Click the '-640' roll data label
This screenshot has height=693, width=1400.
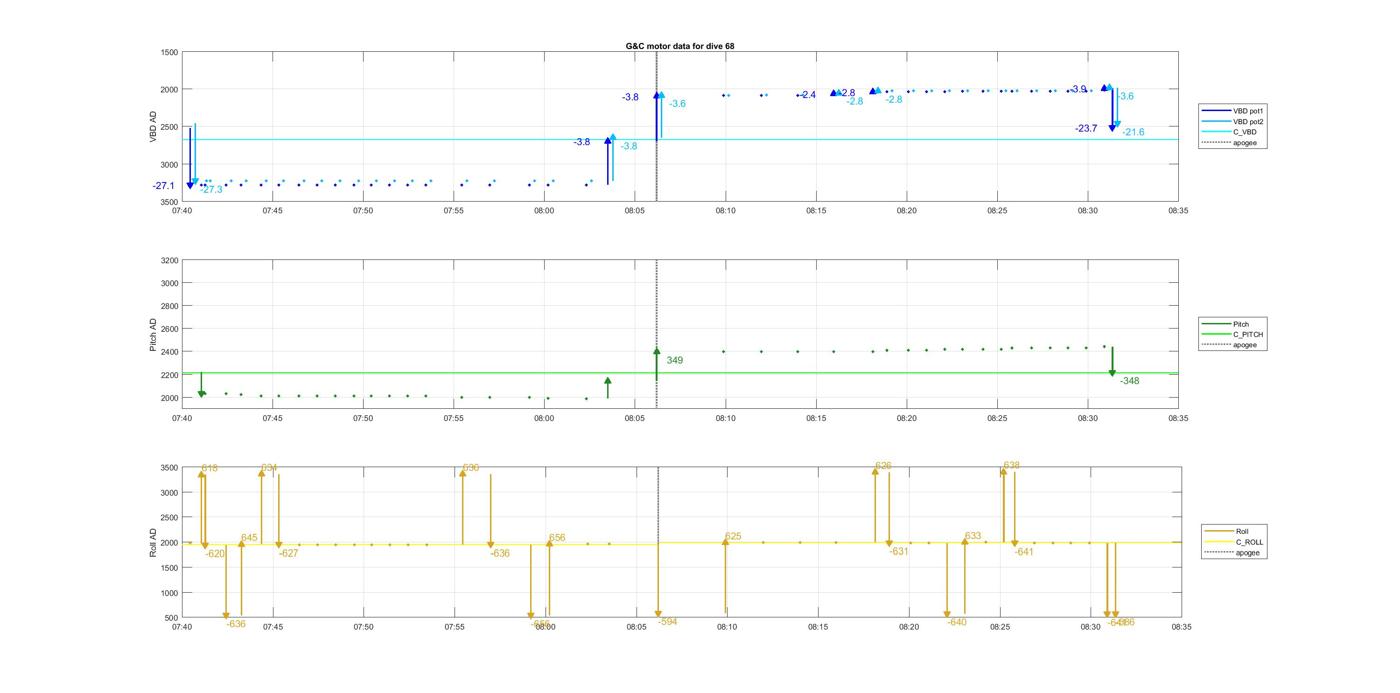pos(956,622)
